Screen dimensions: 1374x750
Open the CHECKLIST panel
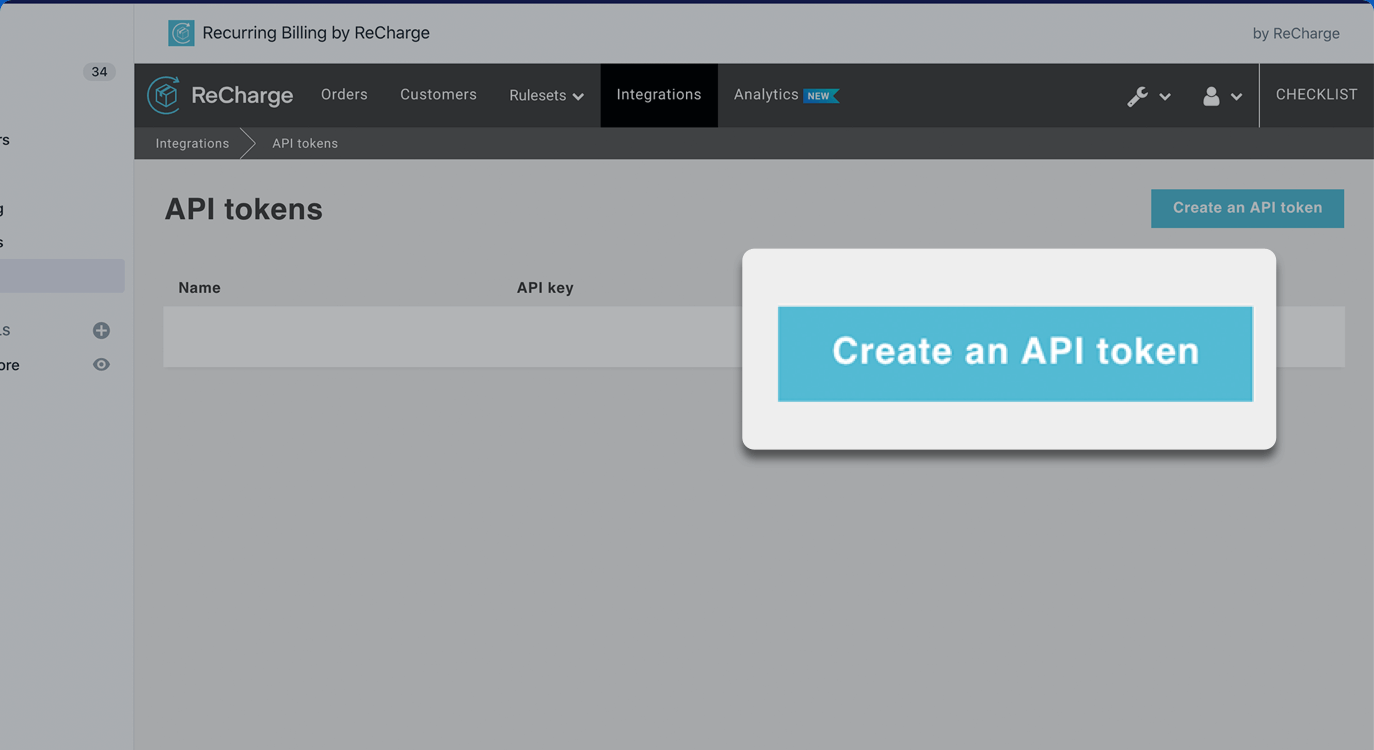[x=1316, y=95]
